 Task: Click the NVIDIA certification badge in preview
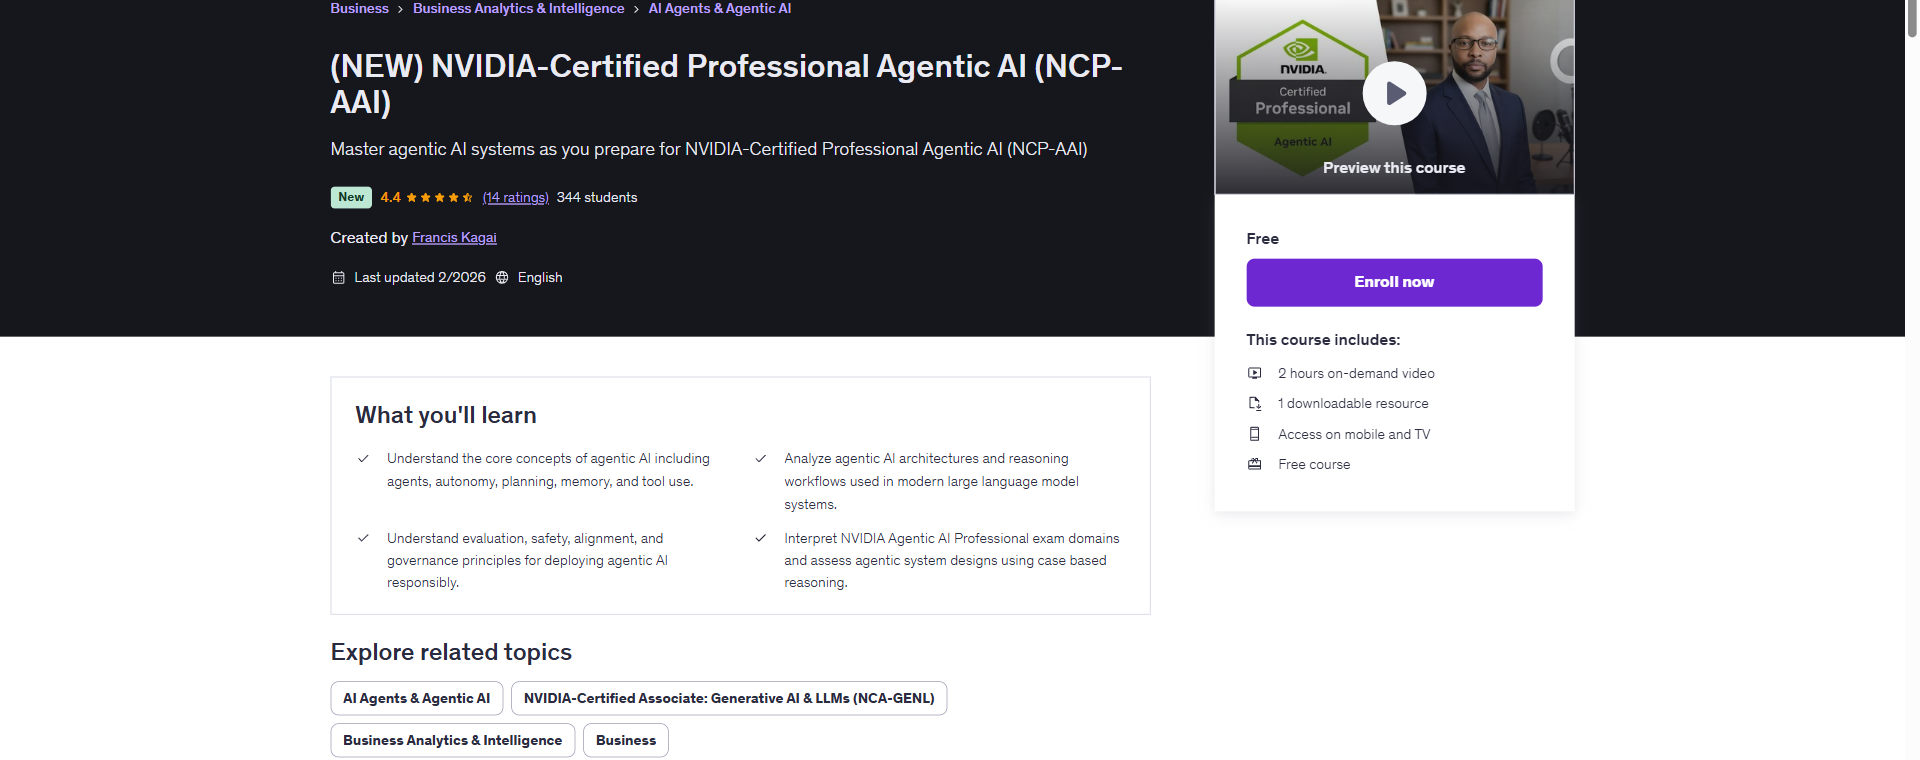1302,98
